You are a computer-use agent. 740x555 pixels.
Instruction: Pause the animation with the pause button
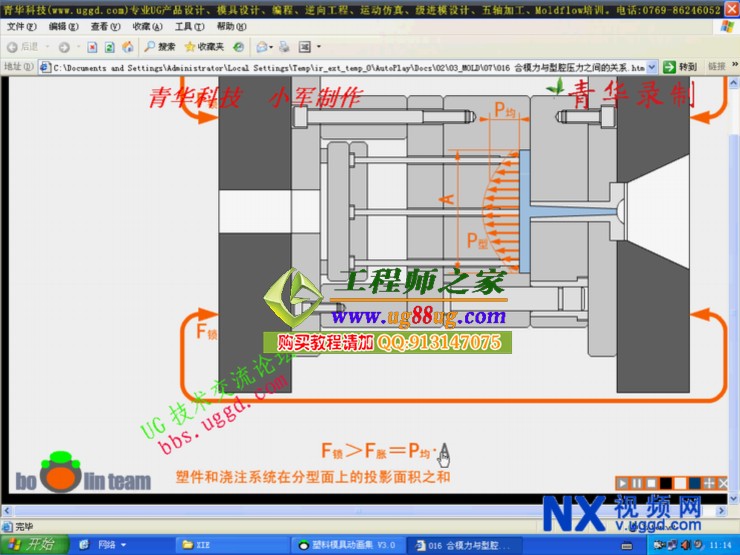(637, 483)
